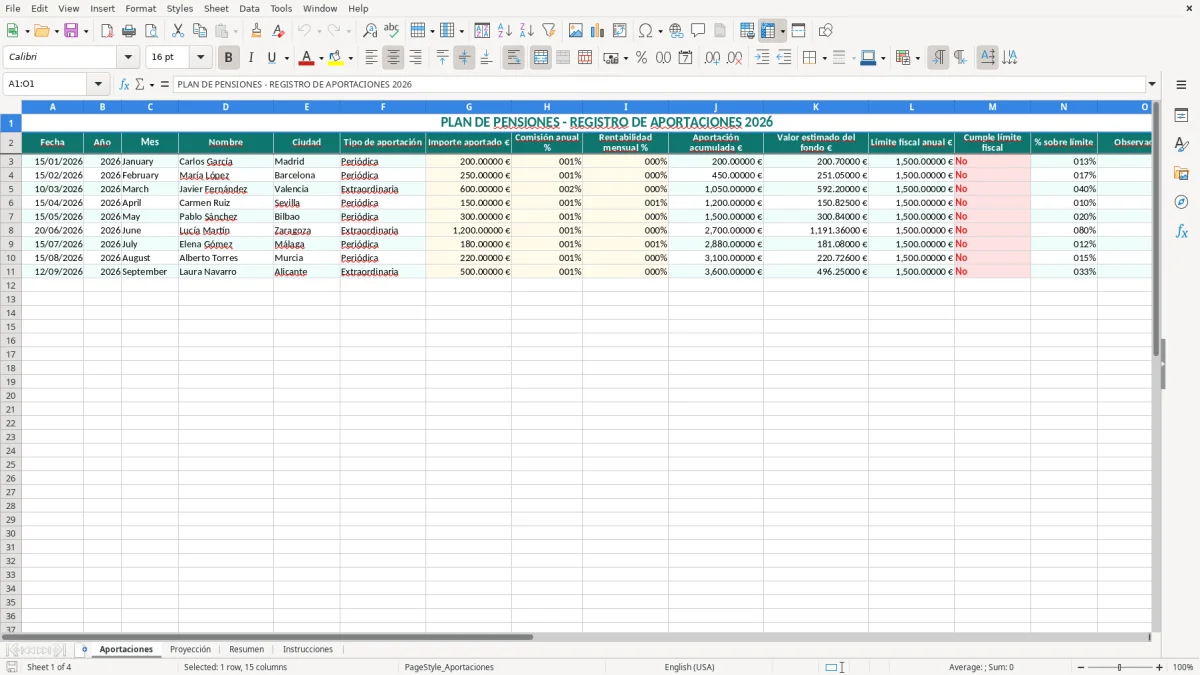Expand the formula bar
Screen dimensions: 1200x675
click(x=1152, y=84)
